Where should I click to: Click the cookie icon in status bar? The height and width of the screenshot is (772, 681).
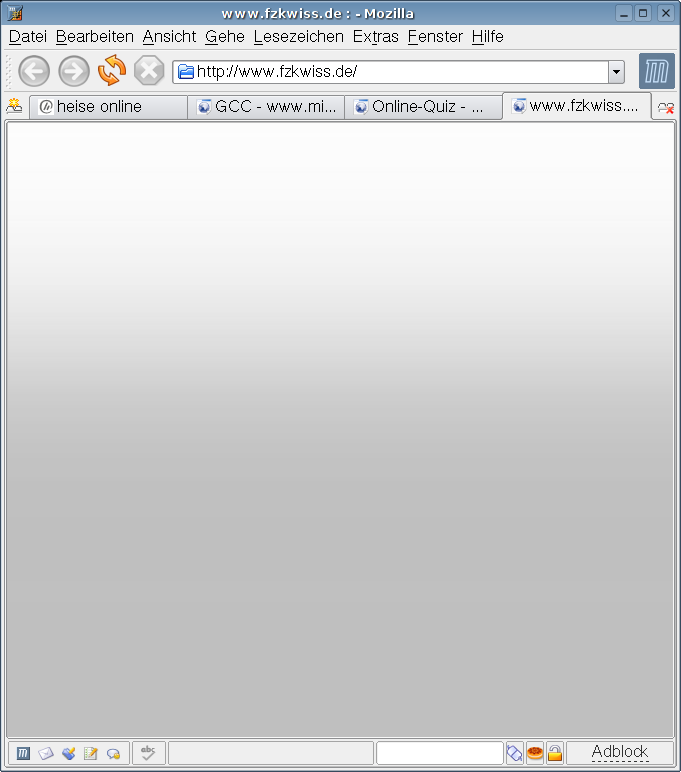coord(535,753)
